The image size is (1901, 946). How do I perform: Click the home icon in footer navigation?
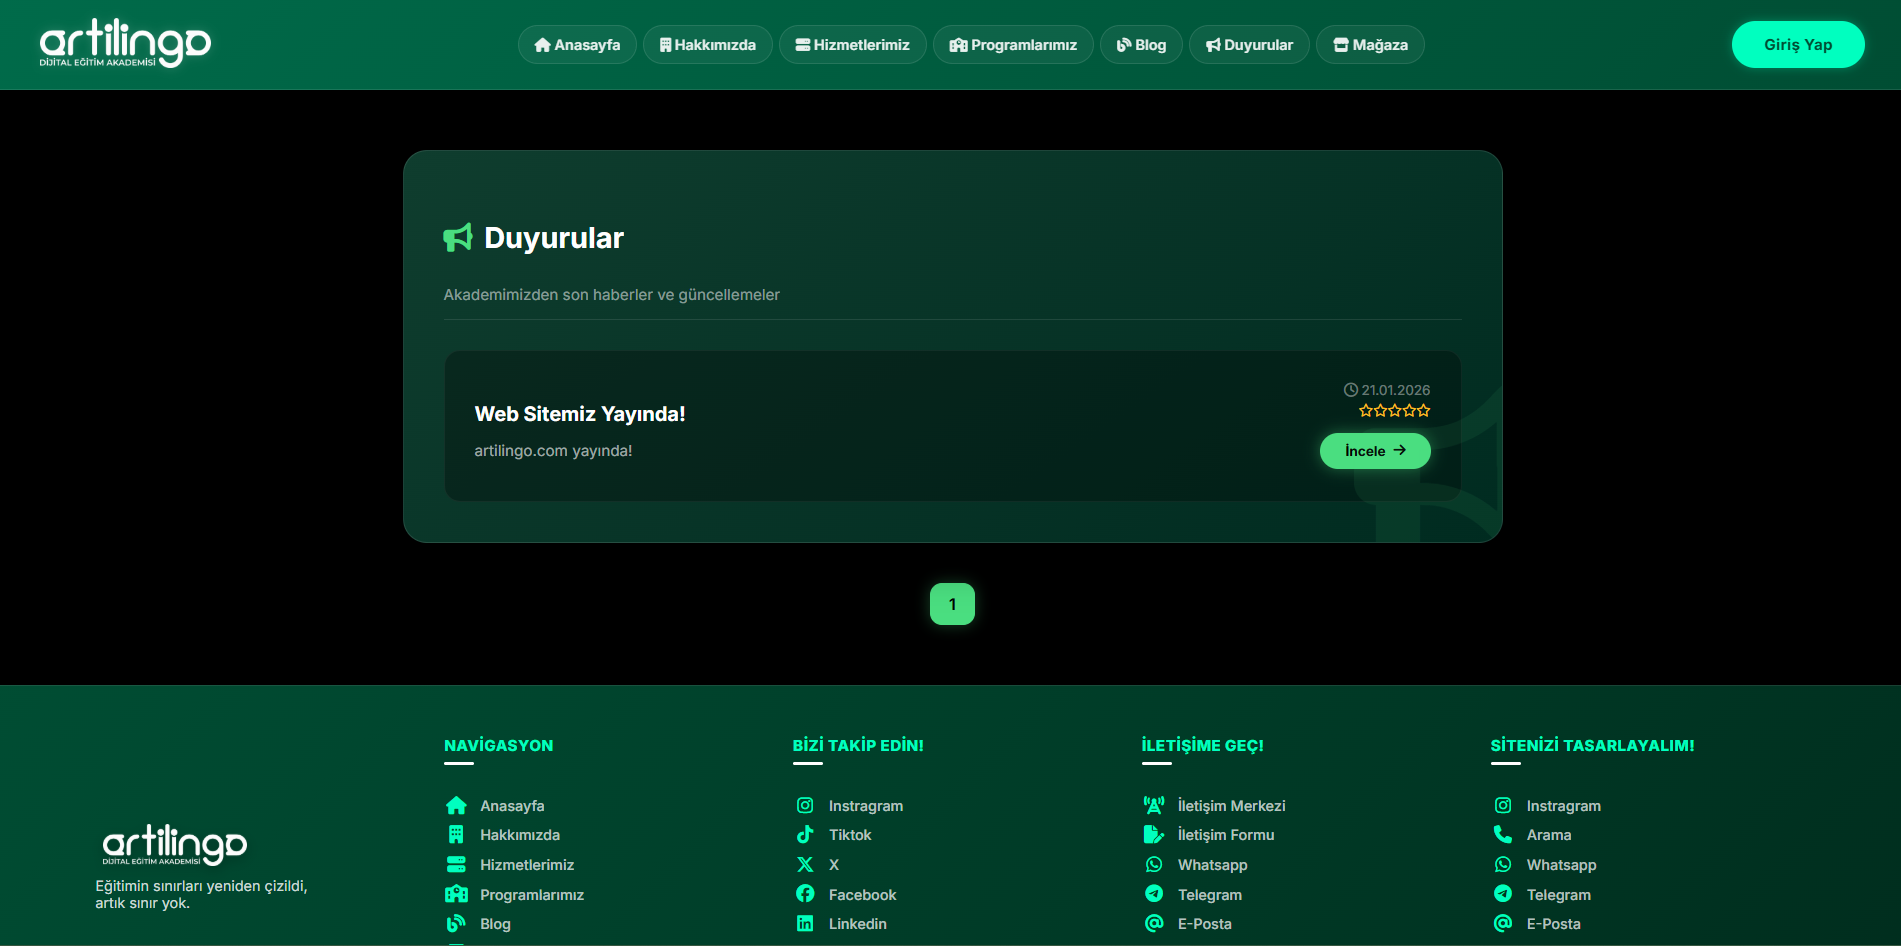click(456, 805)
